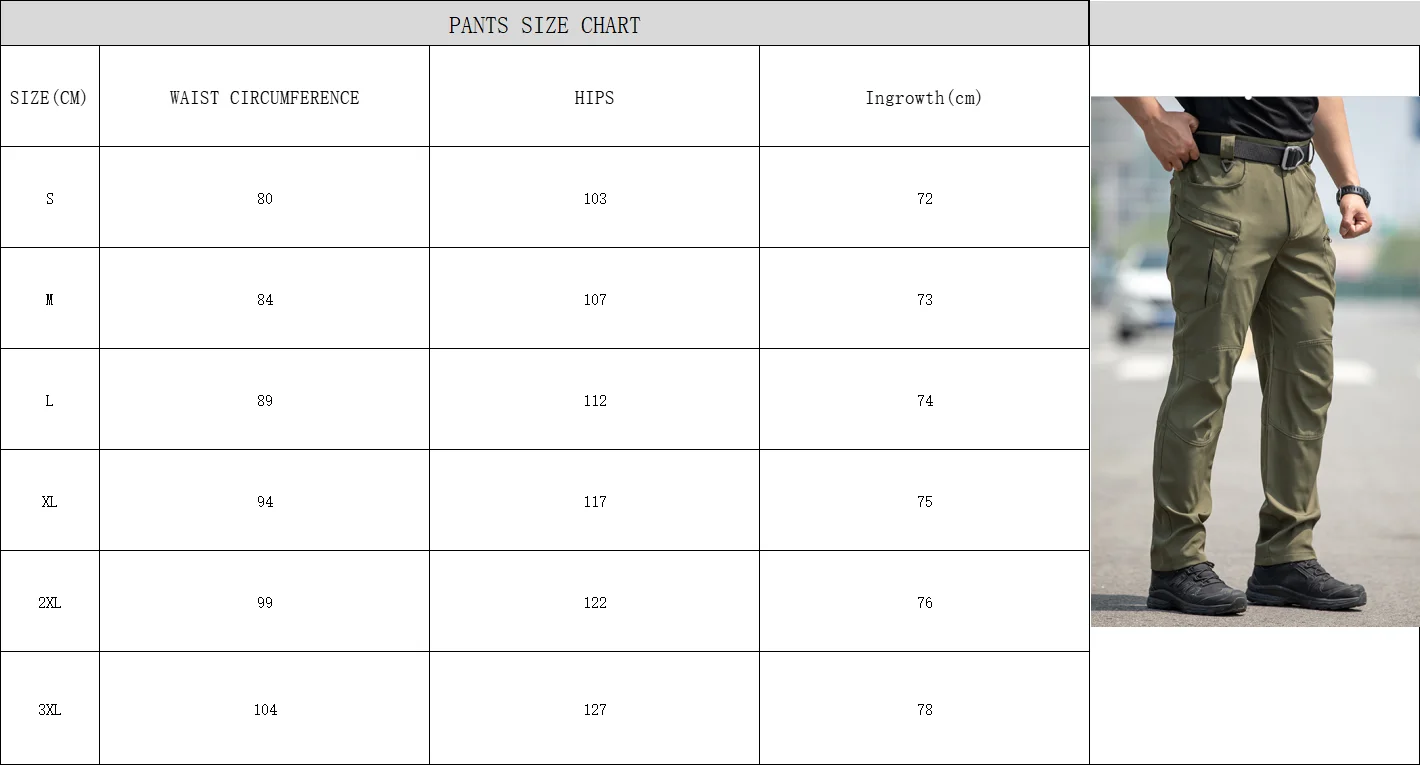
Task: Click waist value 104 for size 3XL
Action: [264, 710]
